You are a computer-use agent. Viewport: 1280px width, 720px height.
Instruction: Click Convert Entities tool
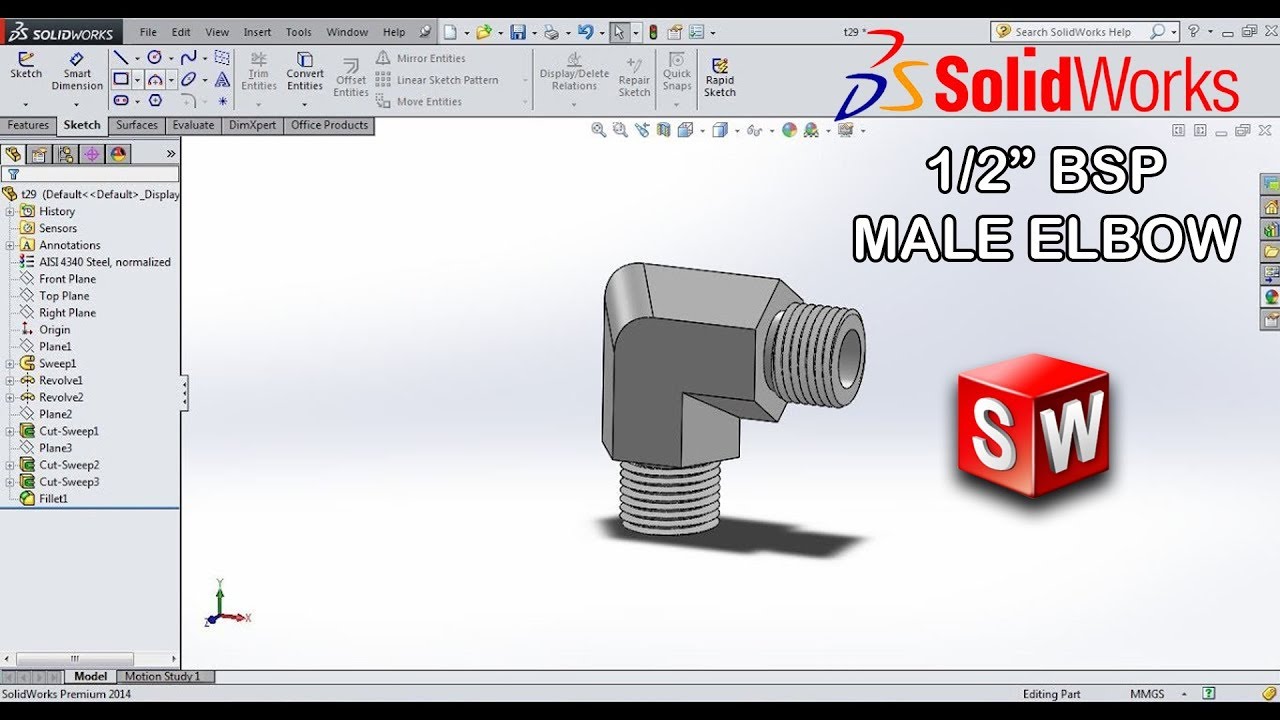pyautogui.click(x=305, y=71)
